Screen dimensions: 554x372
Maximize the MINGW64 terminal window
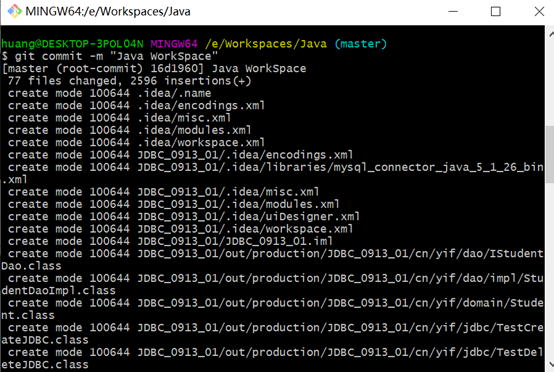[x=496, y=12]
